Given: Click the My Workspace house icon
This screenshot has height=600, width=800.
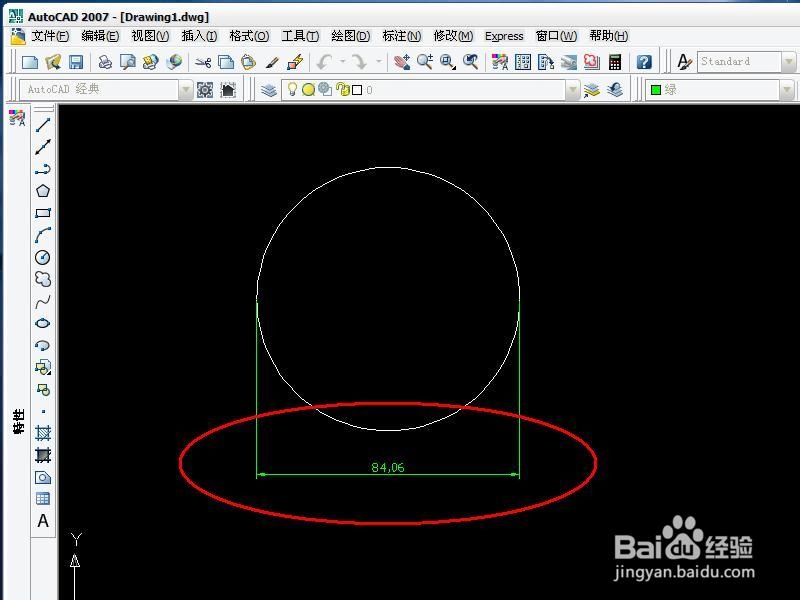Looking at the screenshot, I should point(228,90).
